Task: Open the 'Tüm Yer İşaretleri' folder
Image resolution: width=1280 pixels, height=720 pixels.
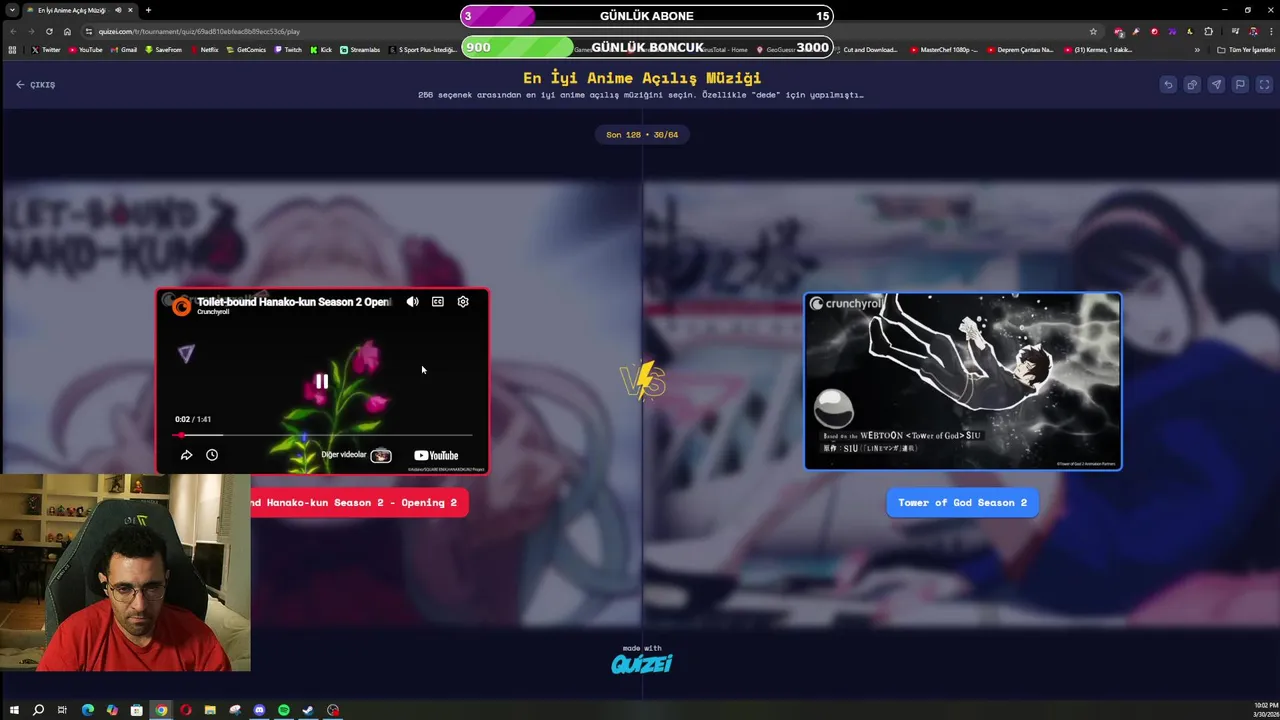Action: 1246,50
